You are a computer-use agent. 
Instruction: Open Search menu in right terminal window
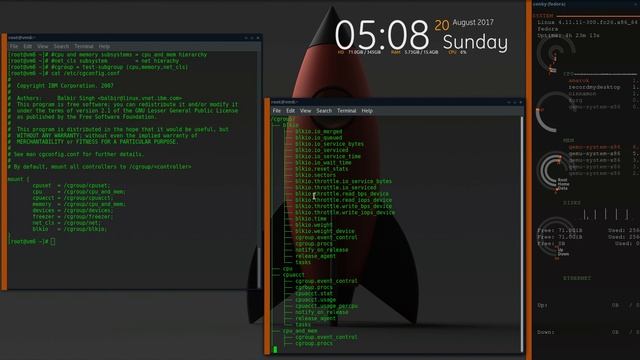[x=324, y=111]
